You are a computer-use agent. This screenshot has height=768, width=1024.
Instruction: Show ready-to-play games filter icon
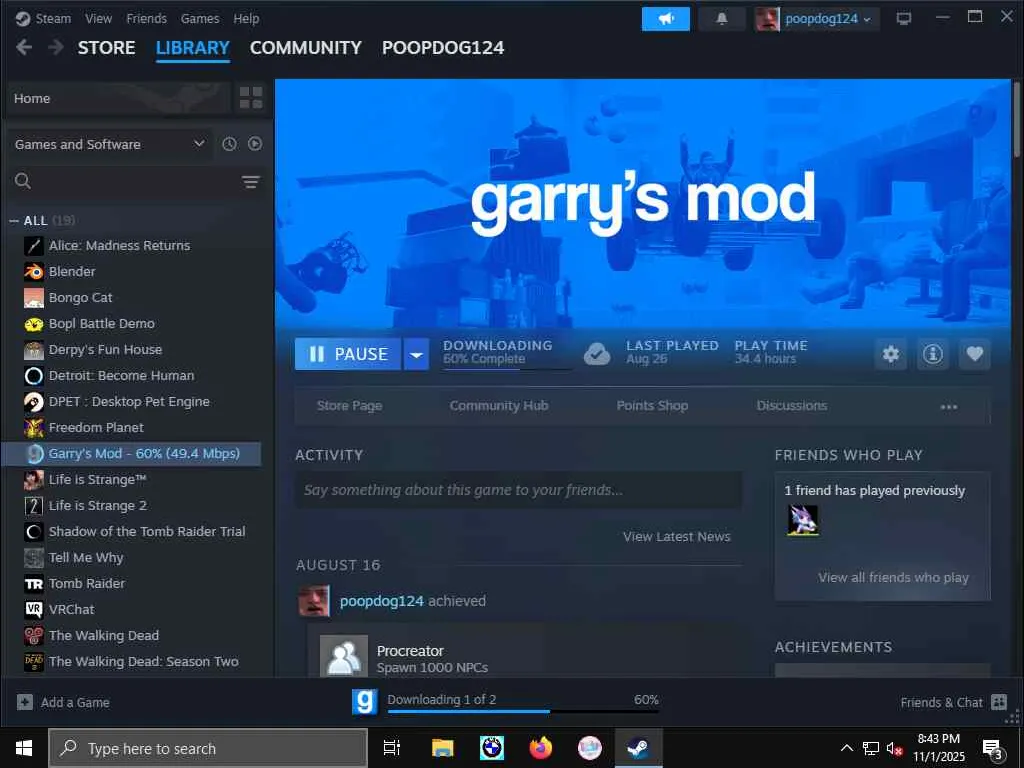point(255,144)
